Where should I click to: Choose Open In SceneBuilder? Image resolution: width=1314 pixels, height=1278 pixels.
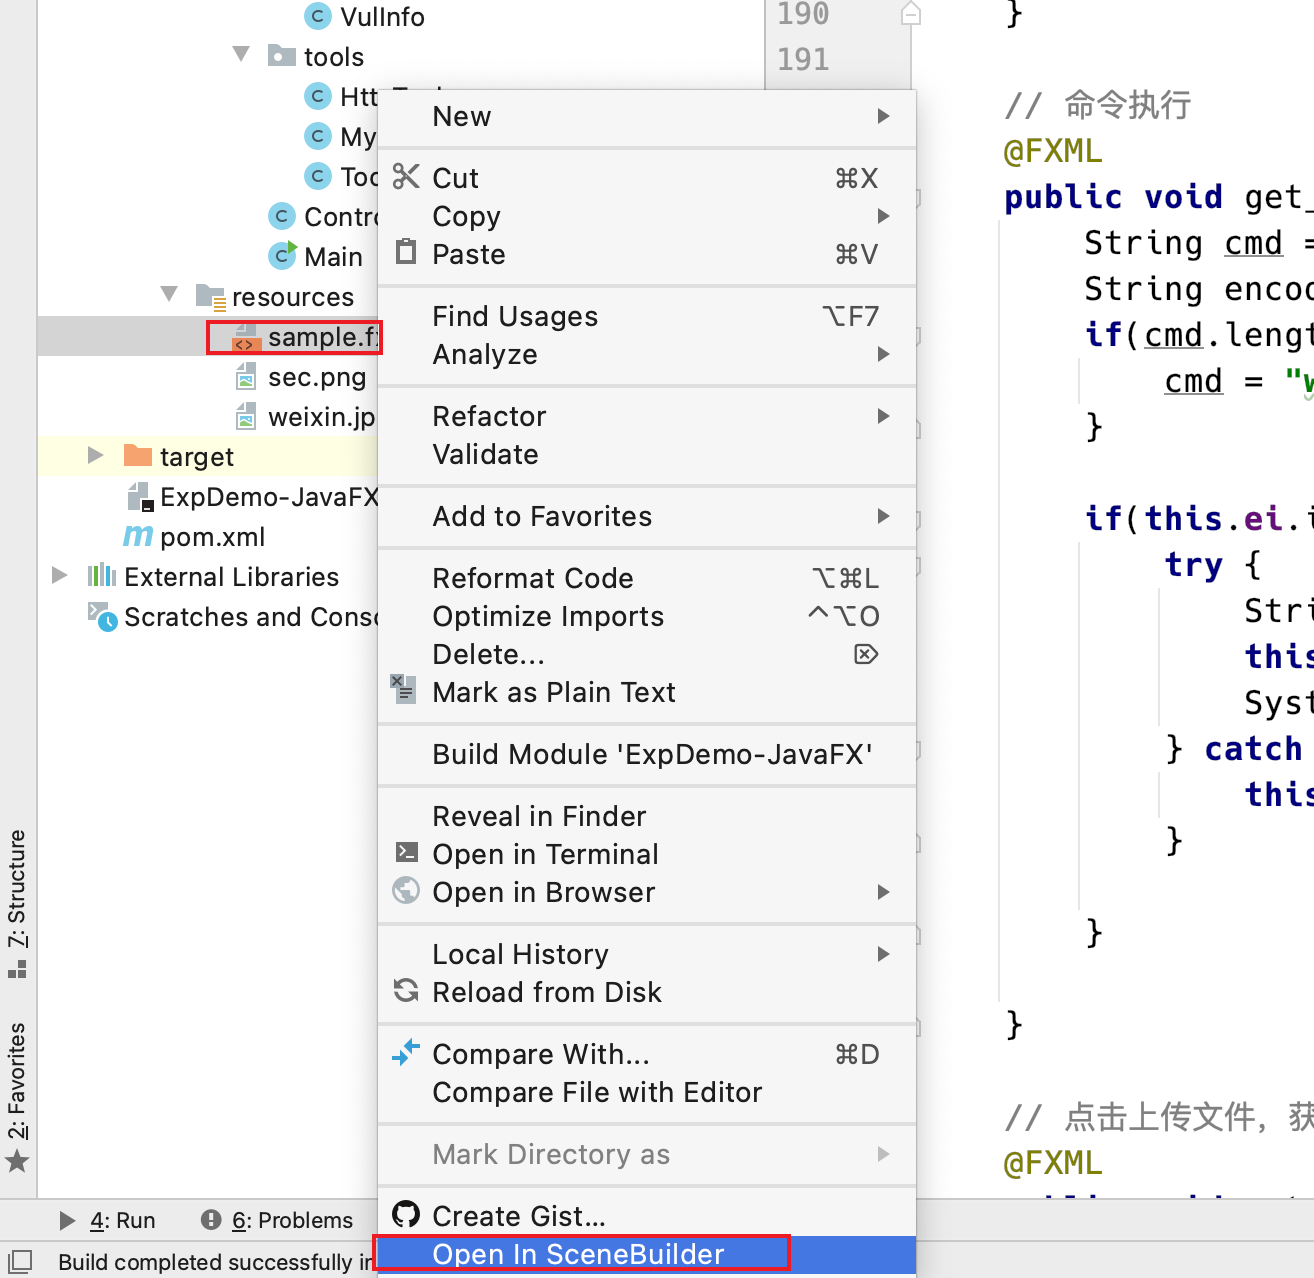click(x=647, y=1254)
